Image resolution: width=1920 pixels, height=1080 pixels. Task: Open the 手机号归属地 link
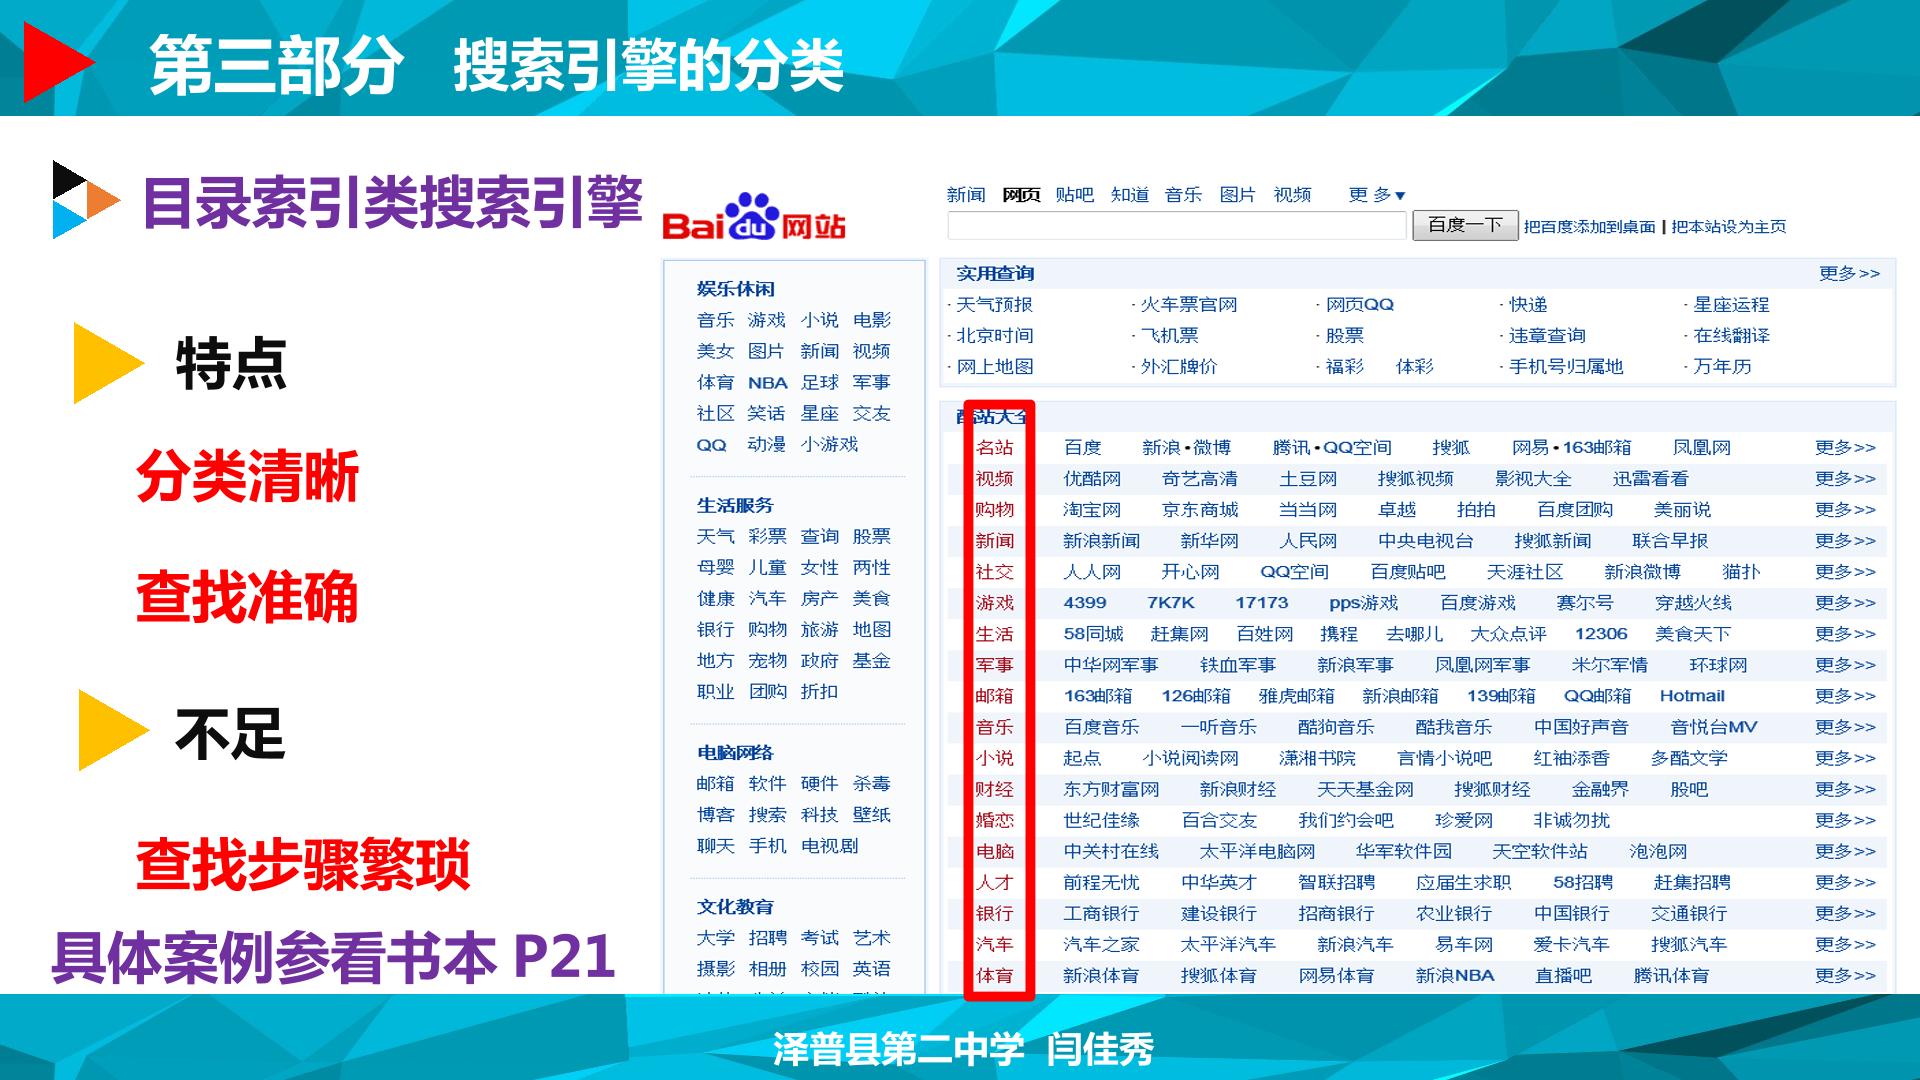[1567, 367]
